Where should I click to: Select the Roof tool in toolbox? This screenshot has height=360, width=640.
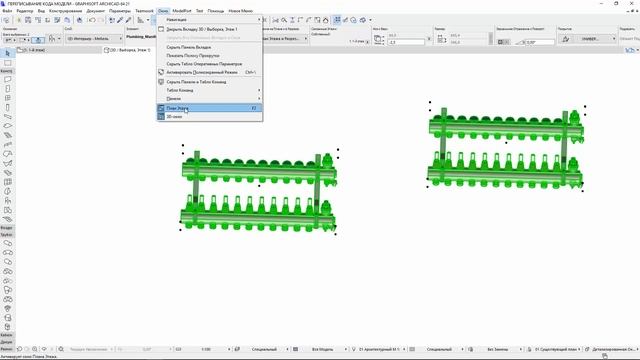pyautogui.click(x=7, y=154)
